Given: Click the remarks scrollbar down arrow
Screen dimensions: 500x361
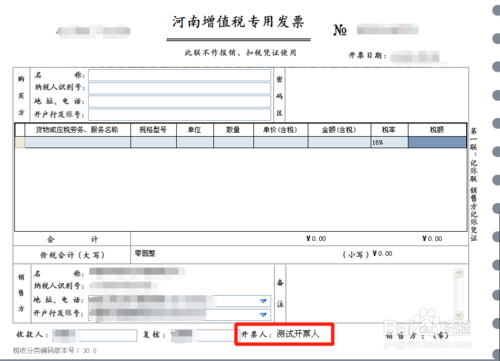Looking at the screenshot, I should 459,315.
